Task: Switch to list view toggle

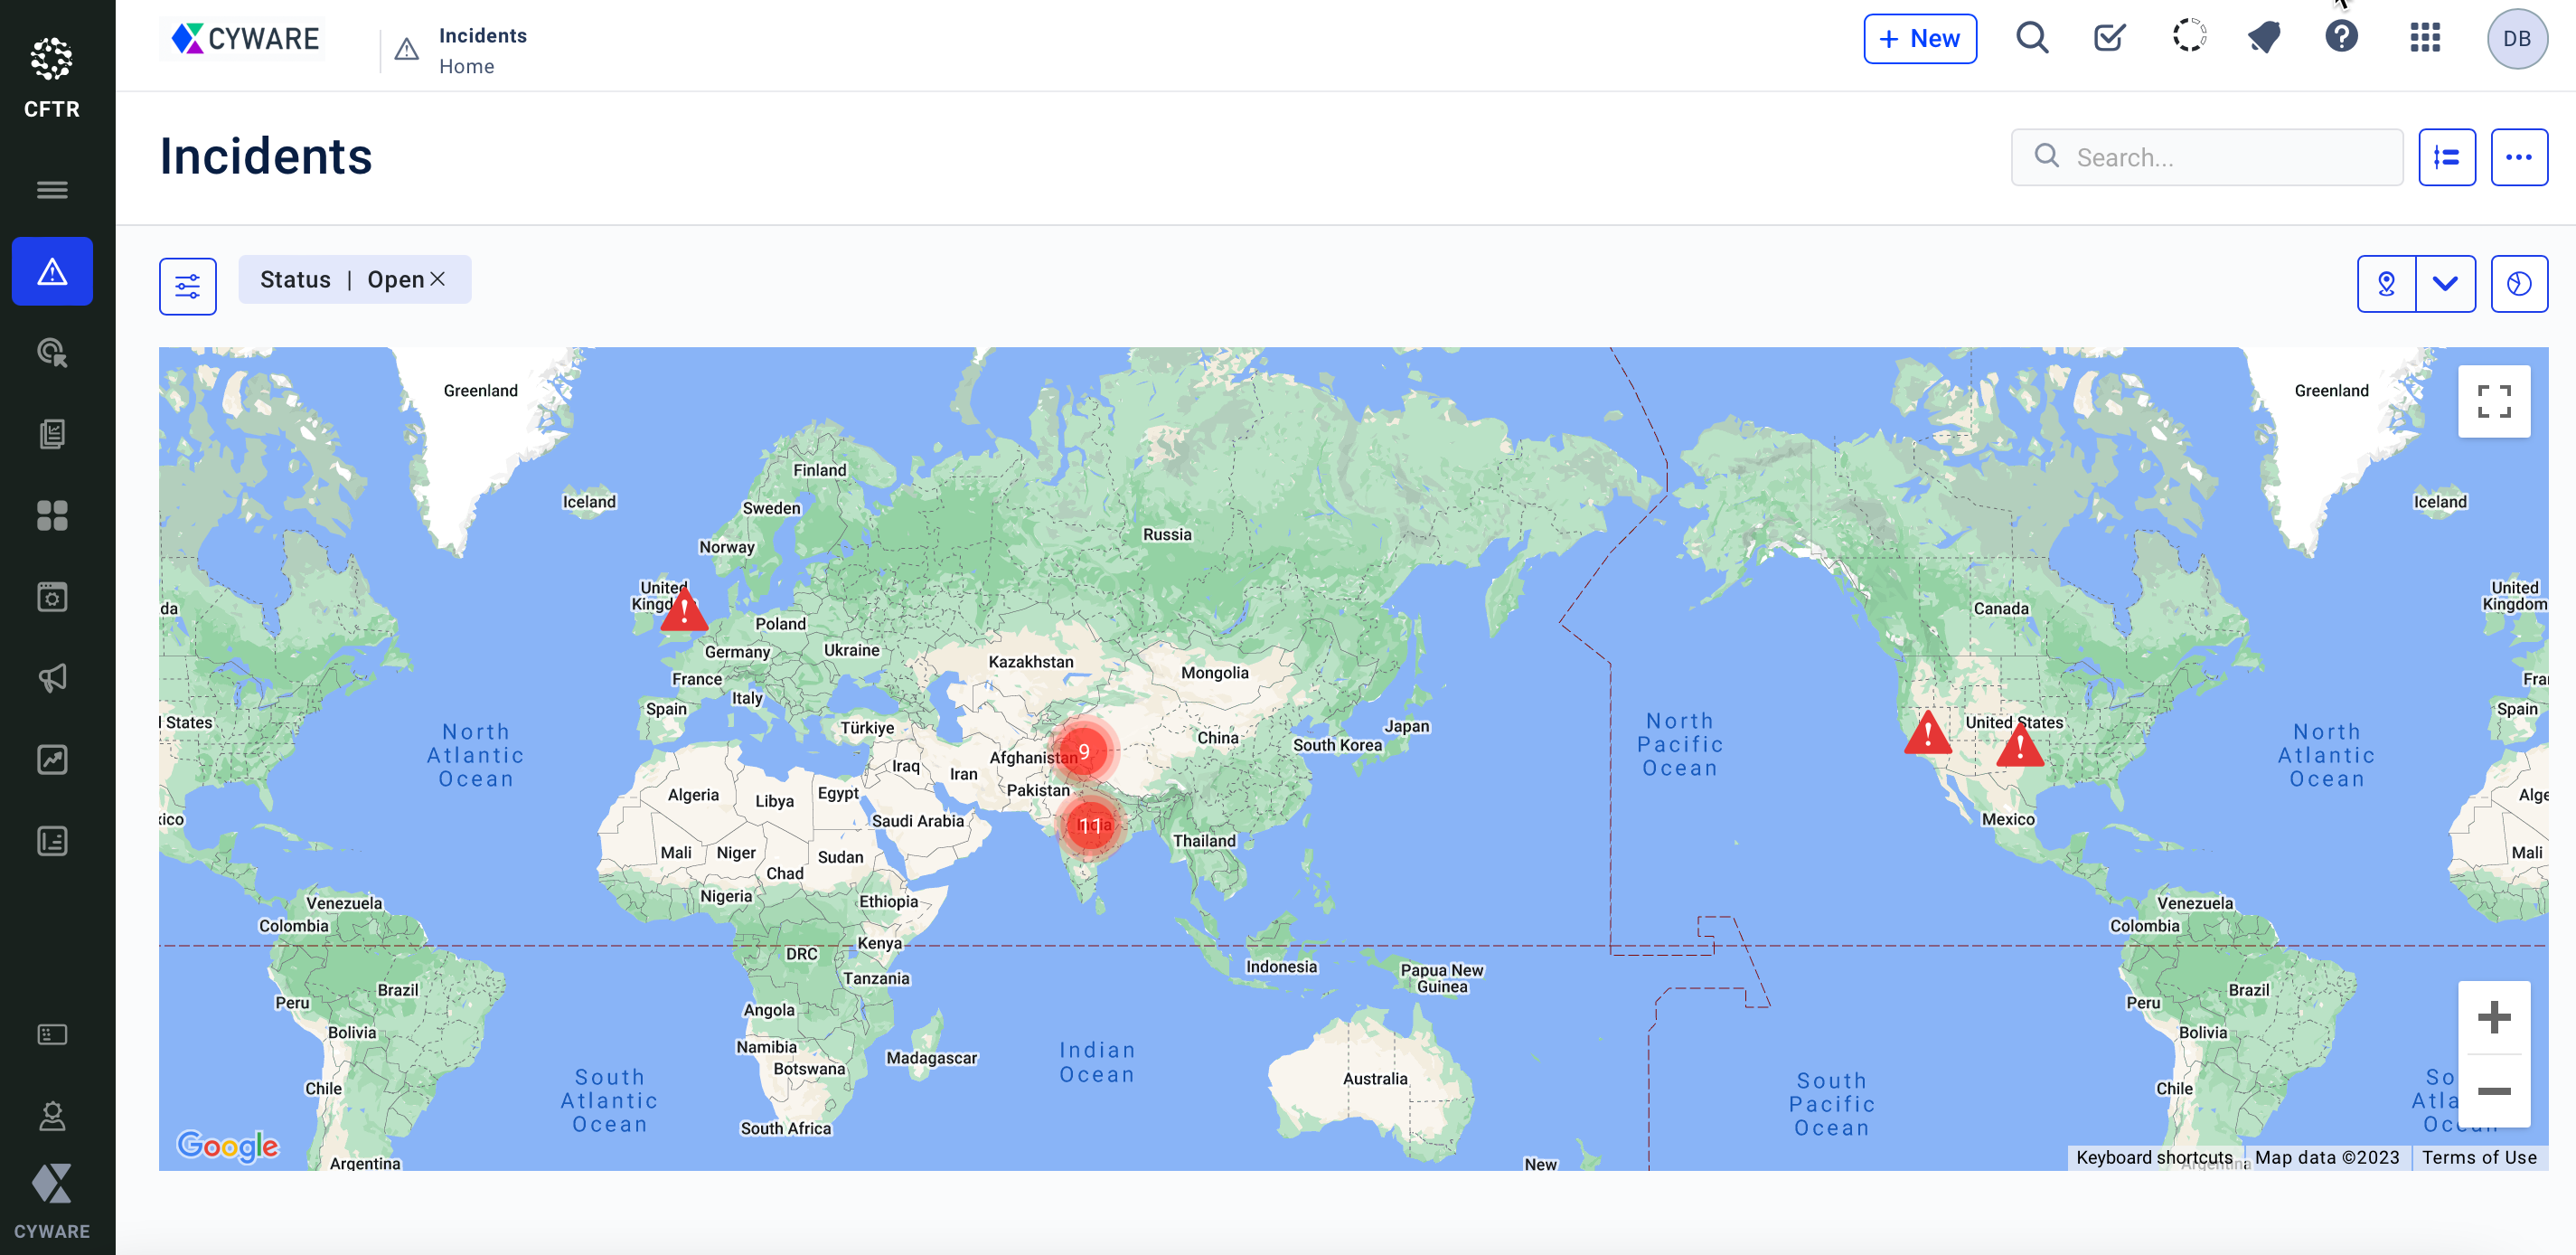Action: pyautogui.click(x=2446, y=157)
